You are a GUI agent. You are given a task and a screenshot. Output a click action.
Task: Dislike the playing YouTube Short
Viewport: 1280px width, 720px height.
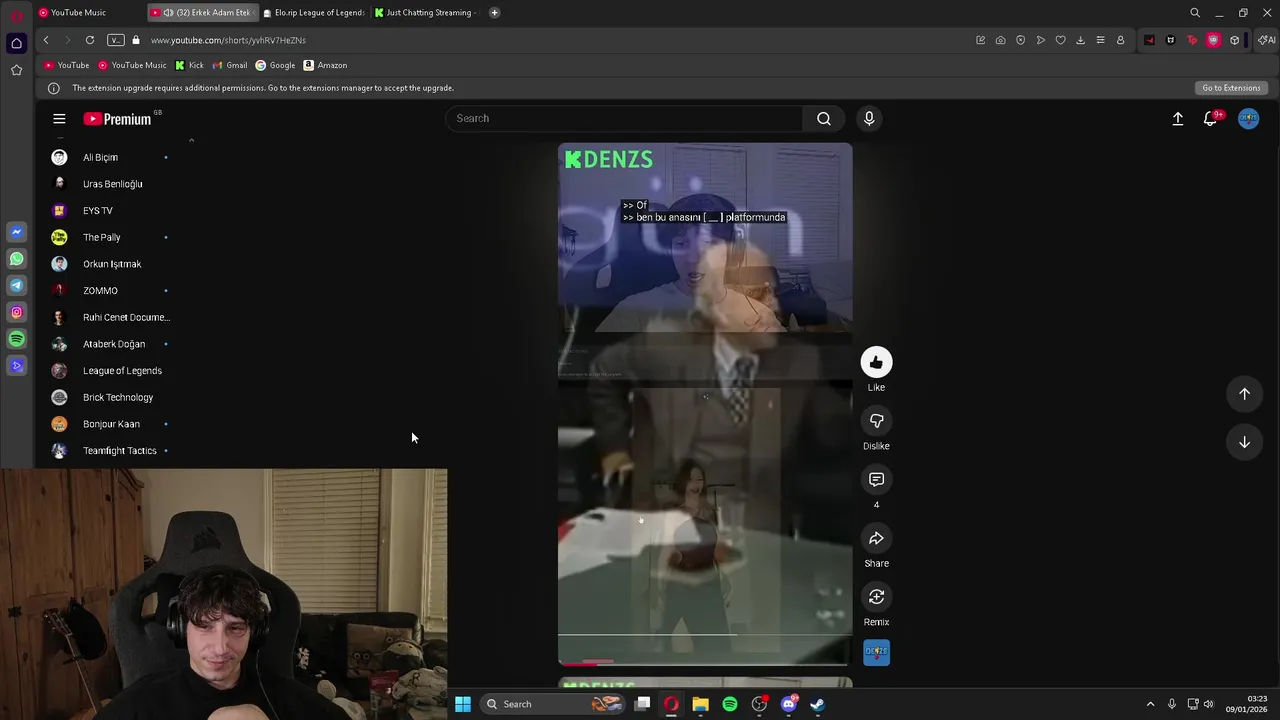[876, 421]
